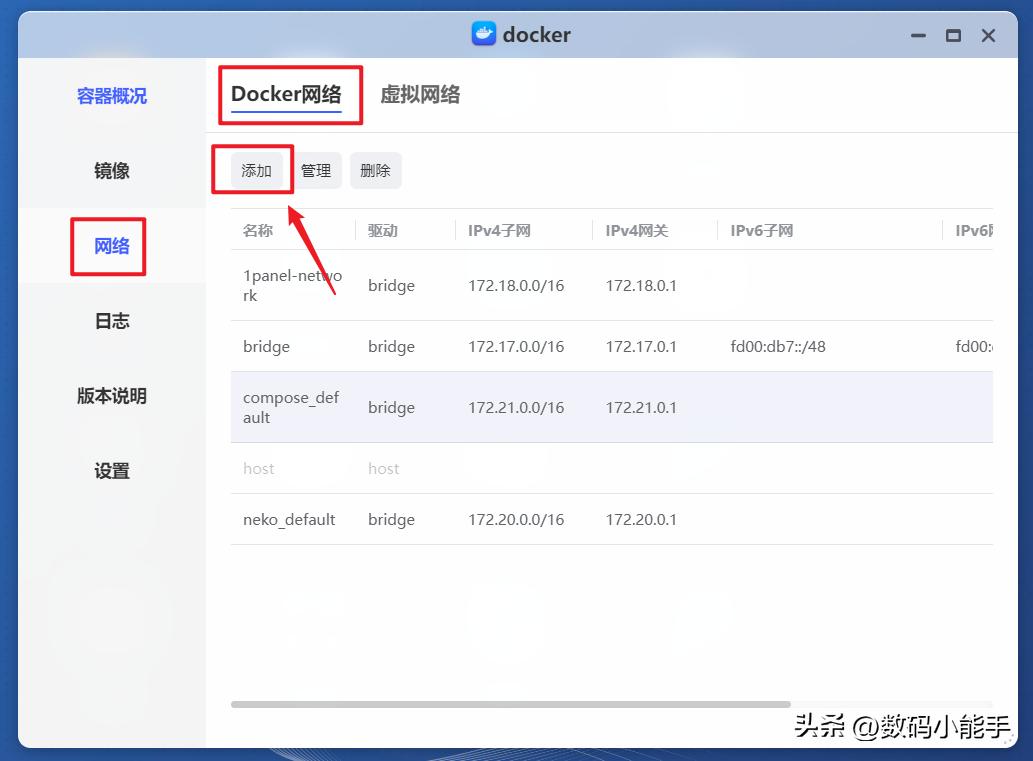This screenshot has height=761, width=1033.
Task: Click the docker whale icon in title bar
Action: [484, 34]
